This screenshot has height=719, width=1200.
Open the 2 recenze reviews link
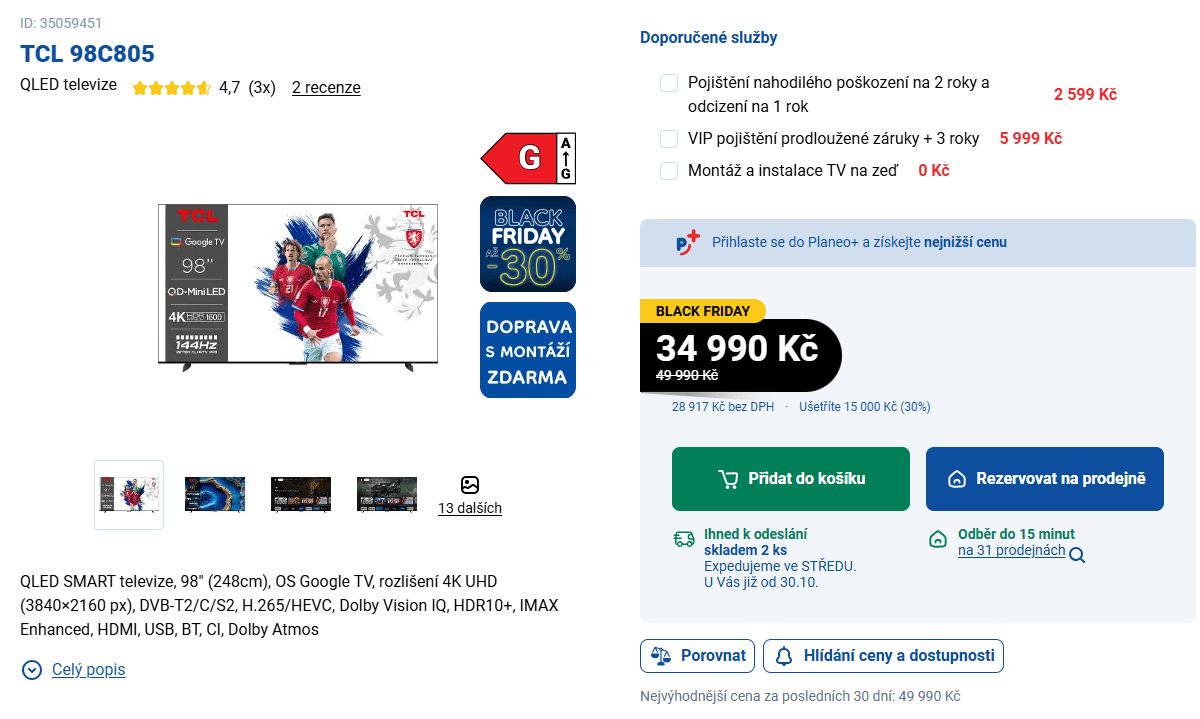[x=326, y=88]
